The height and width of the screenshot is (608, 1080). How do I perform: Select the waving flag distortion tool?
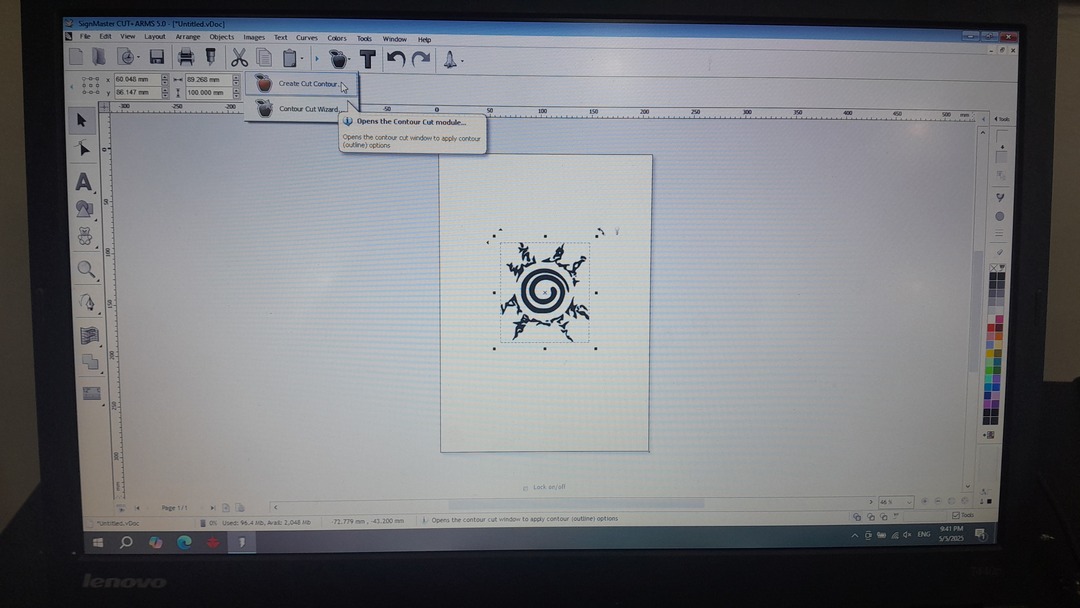tap(89, 335)
